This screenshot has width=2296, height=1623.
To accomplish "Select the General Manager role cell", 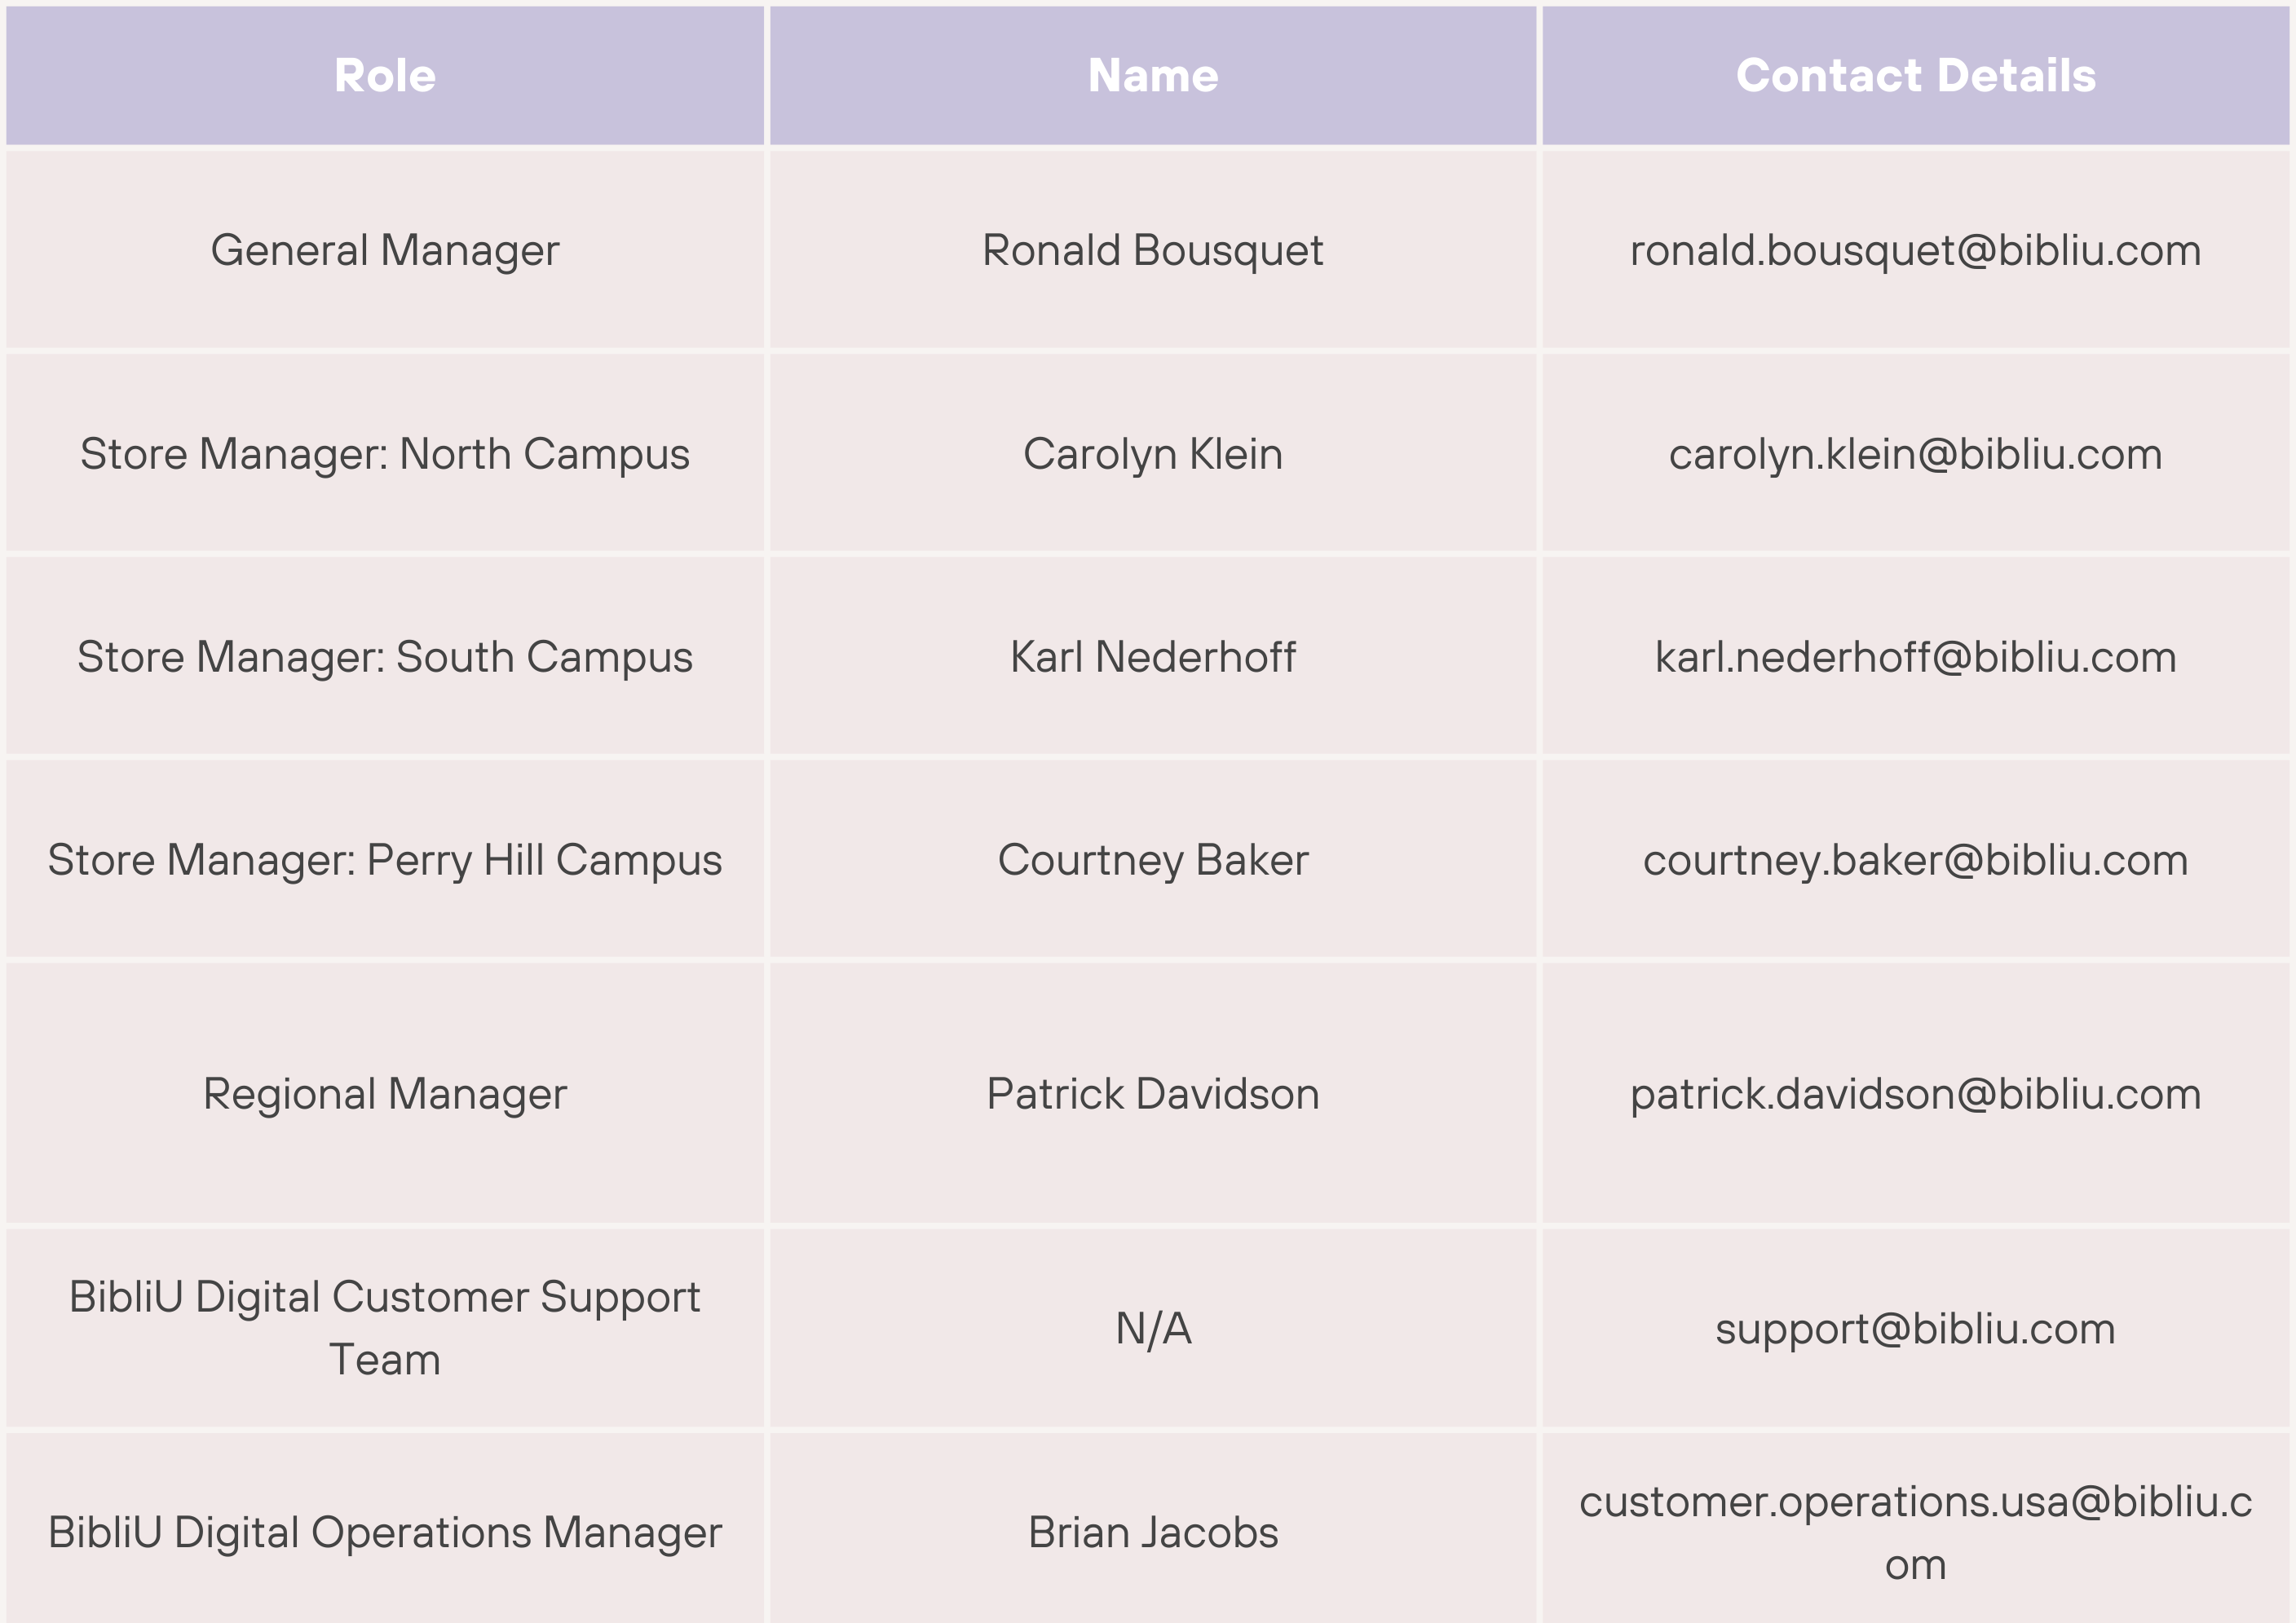I will [x=385, y=250].
